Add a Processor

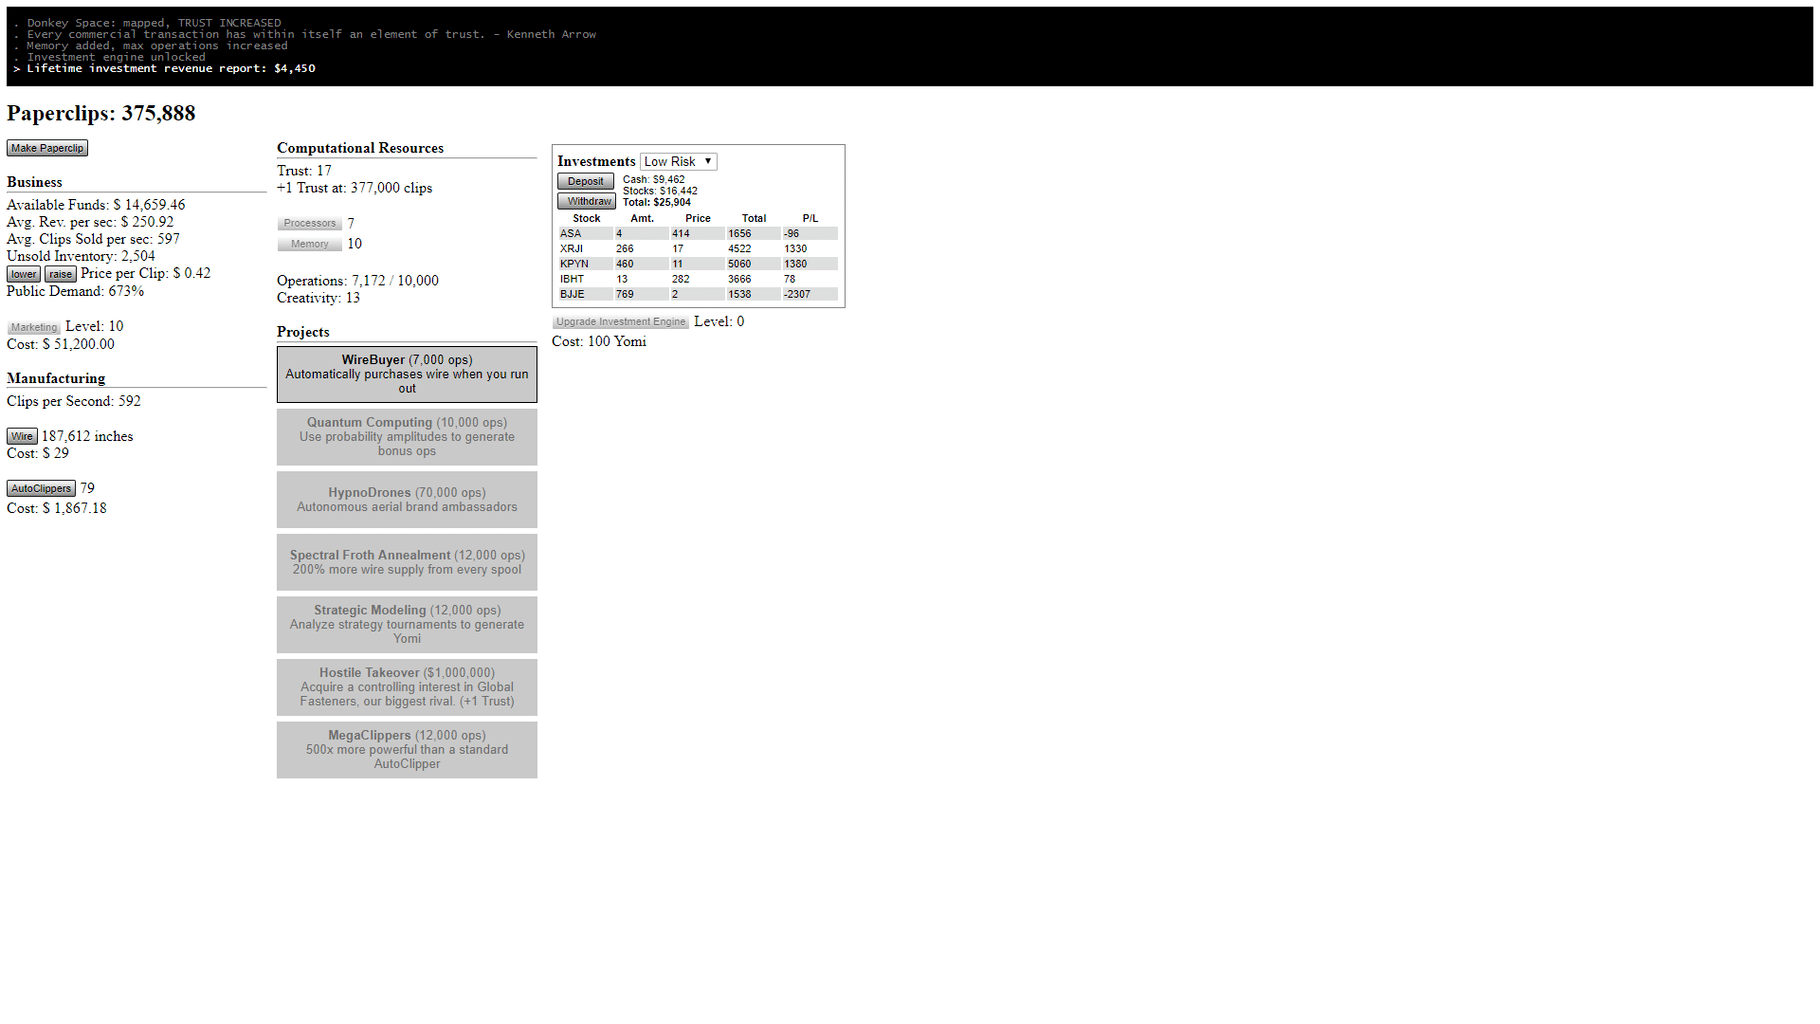[x=310, y=223]
